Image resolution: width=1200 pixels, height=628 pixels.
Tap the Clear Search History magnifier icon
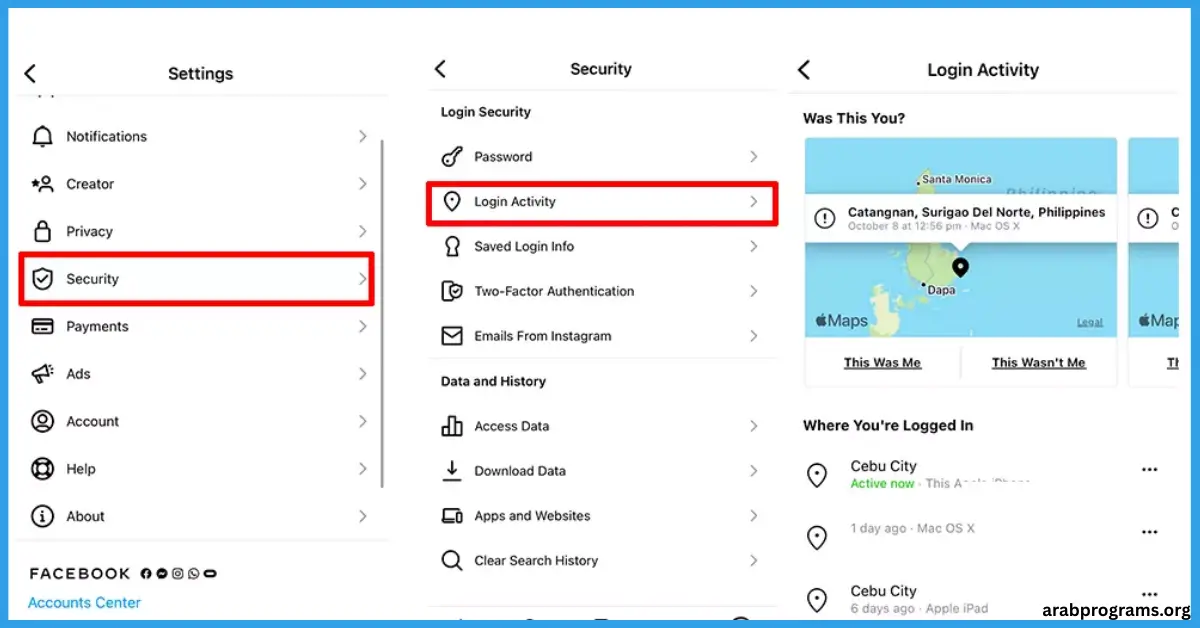pyautogui.click(x=452, y=560)
